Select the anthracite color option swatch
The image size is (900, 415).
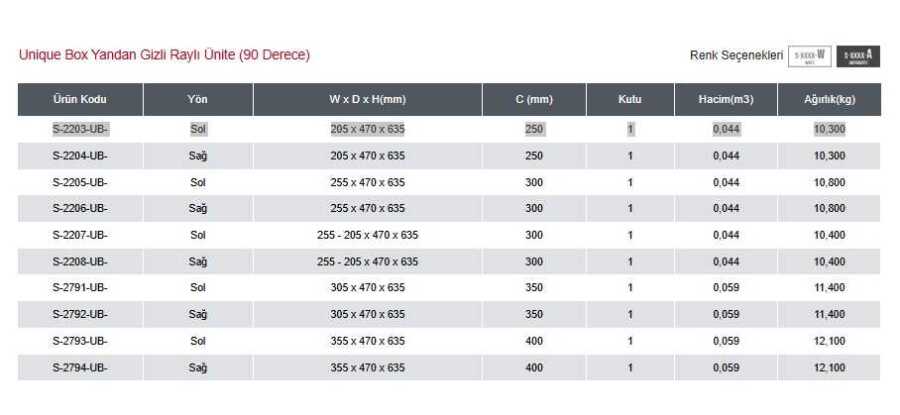pos(858,56)
